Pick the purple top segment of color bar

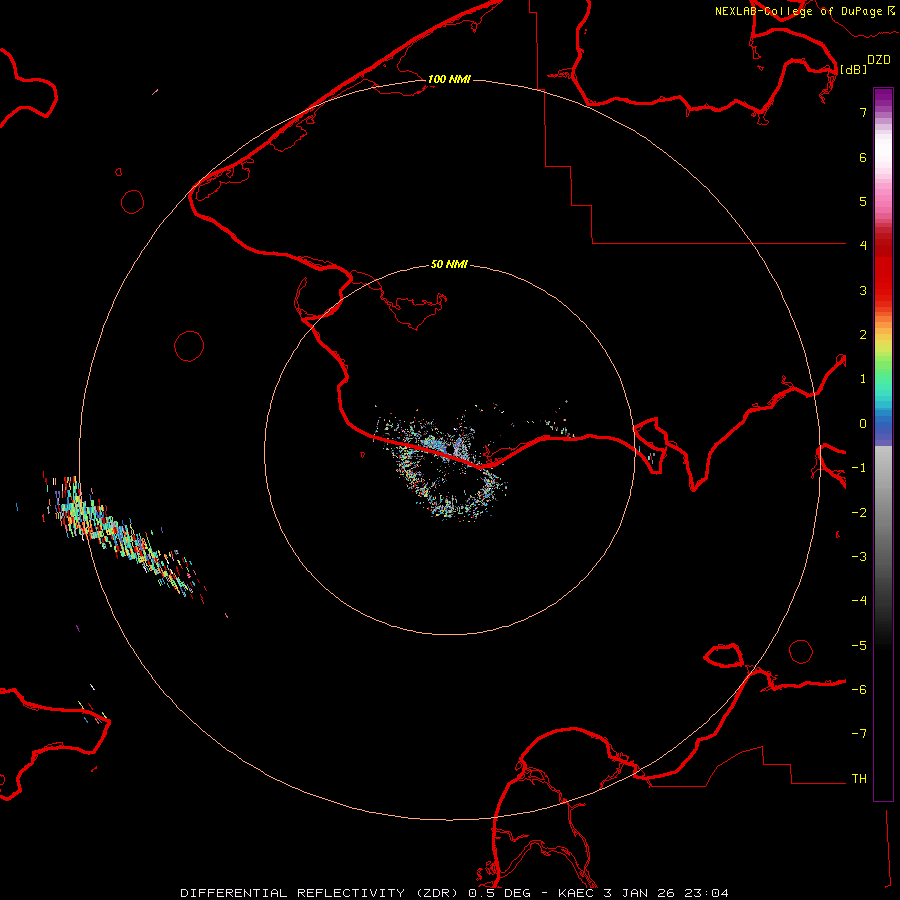coord(883,98)
